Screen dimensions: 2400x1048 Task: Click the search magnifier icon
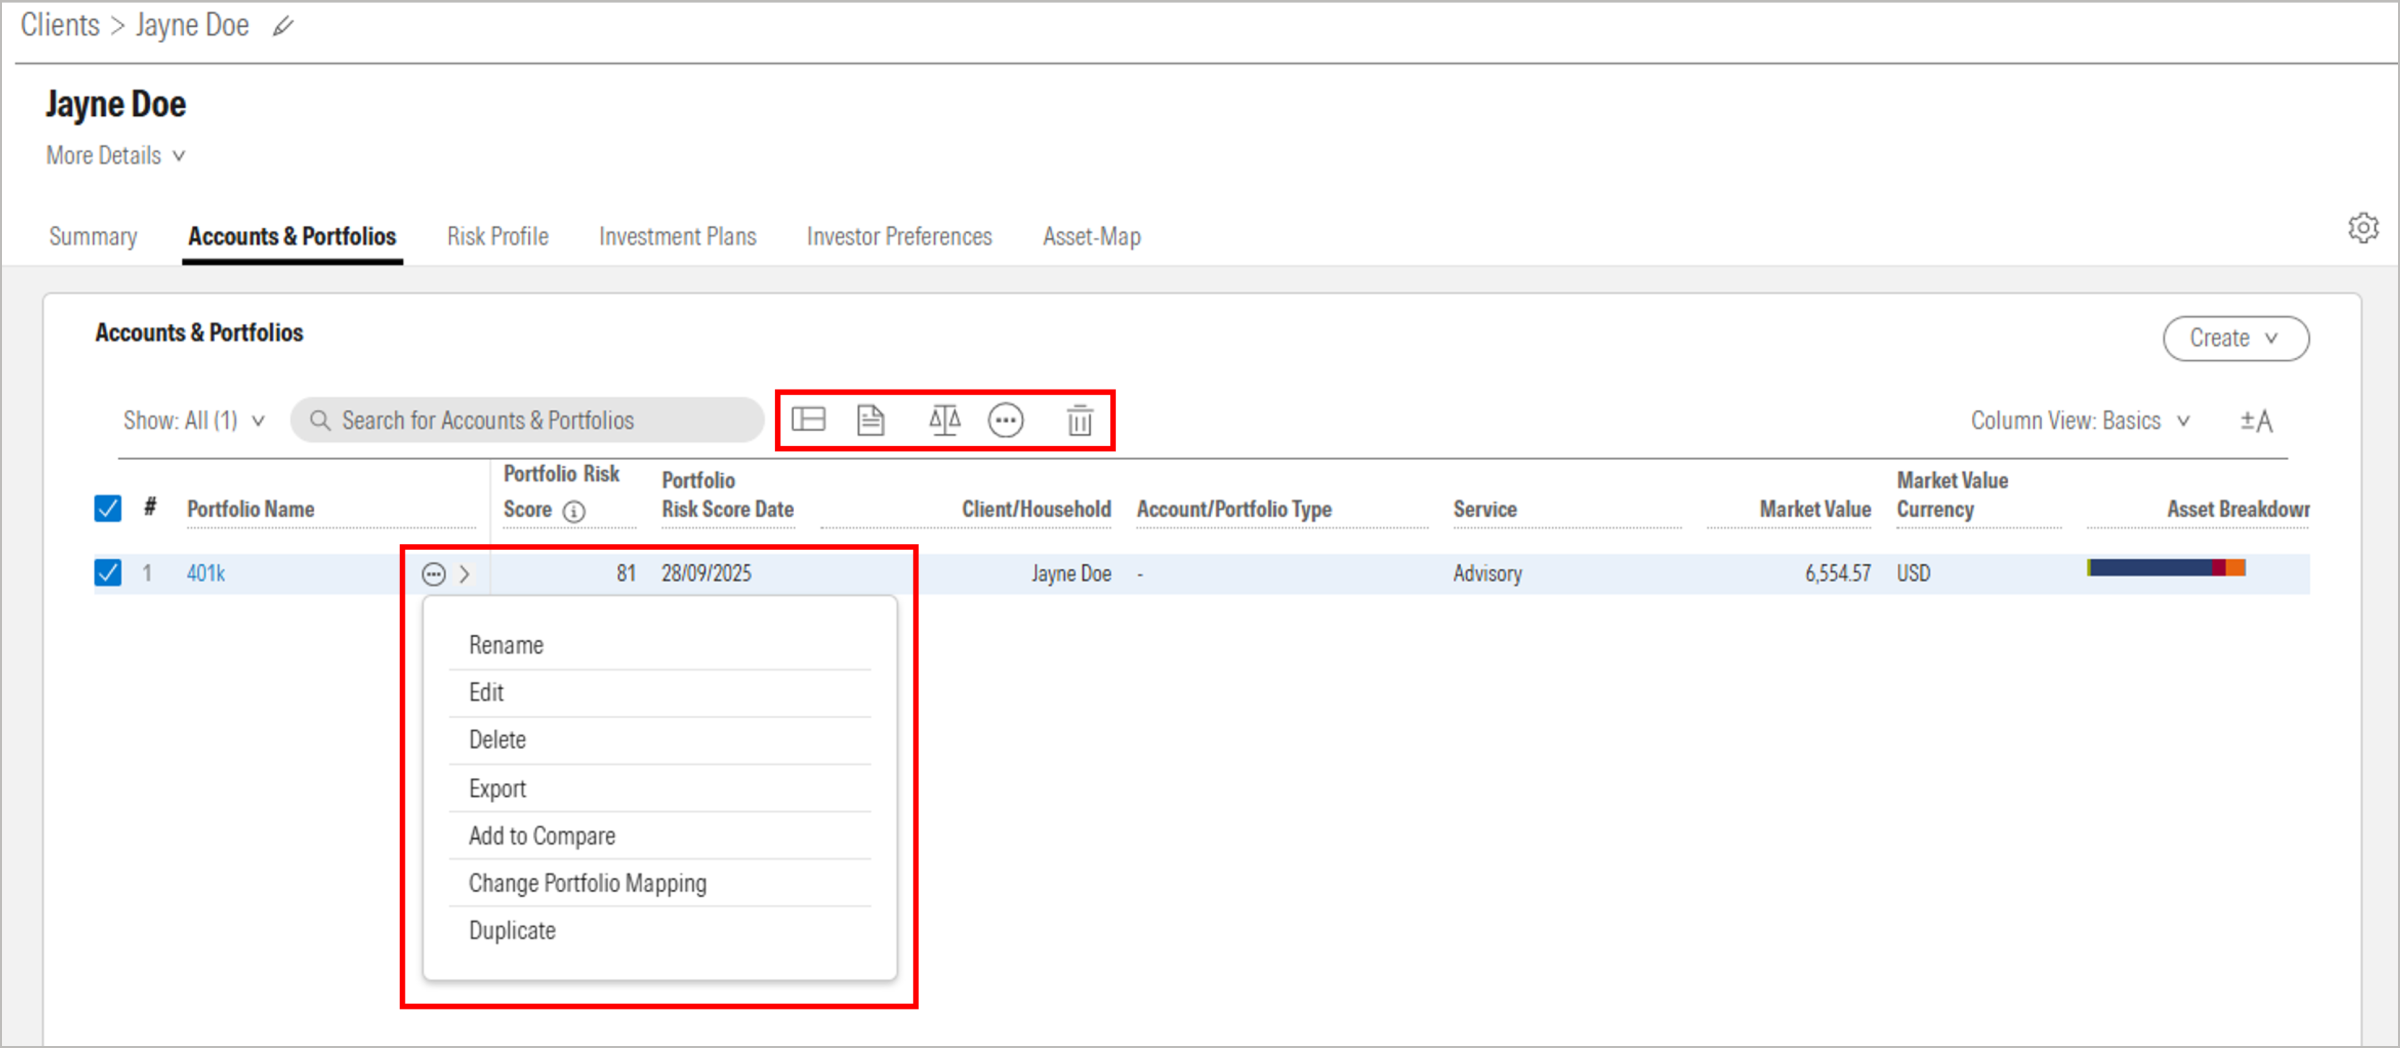pos(320,420)
